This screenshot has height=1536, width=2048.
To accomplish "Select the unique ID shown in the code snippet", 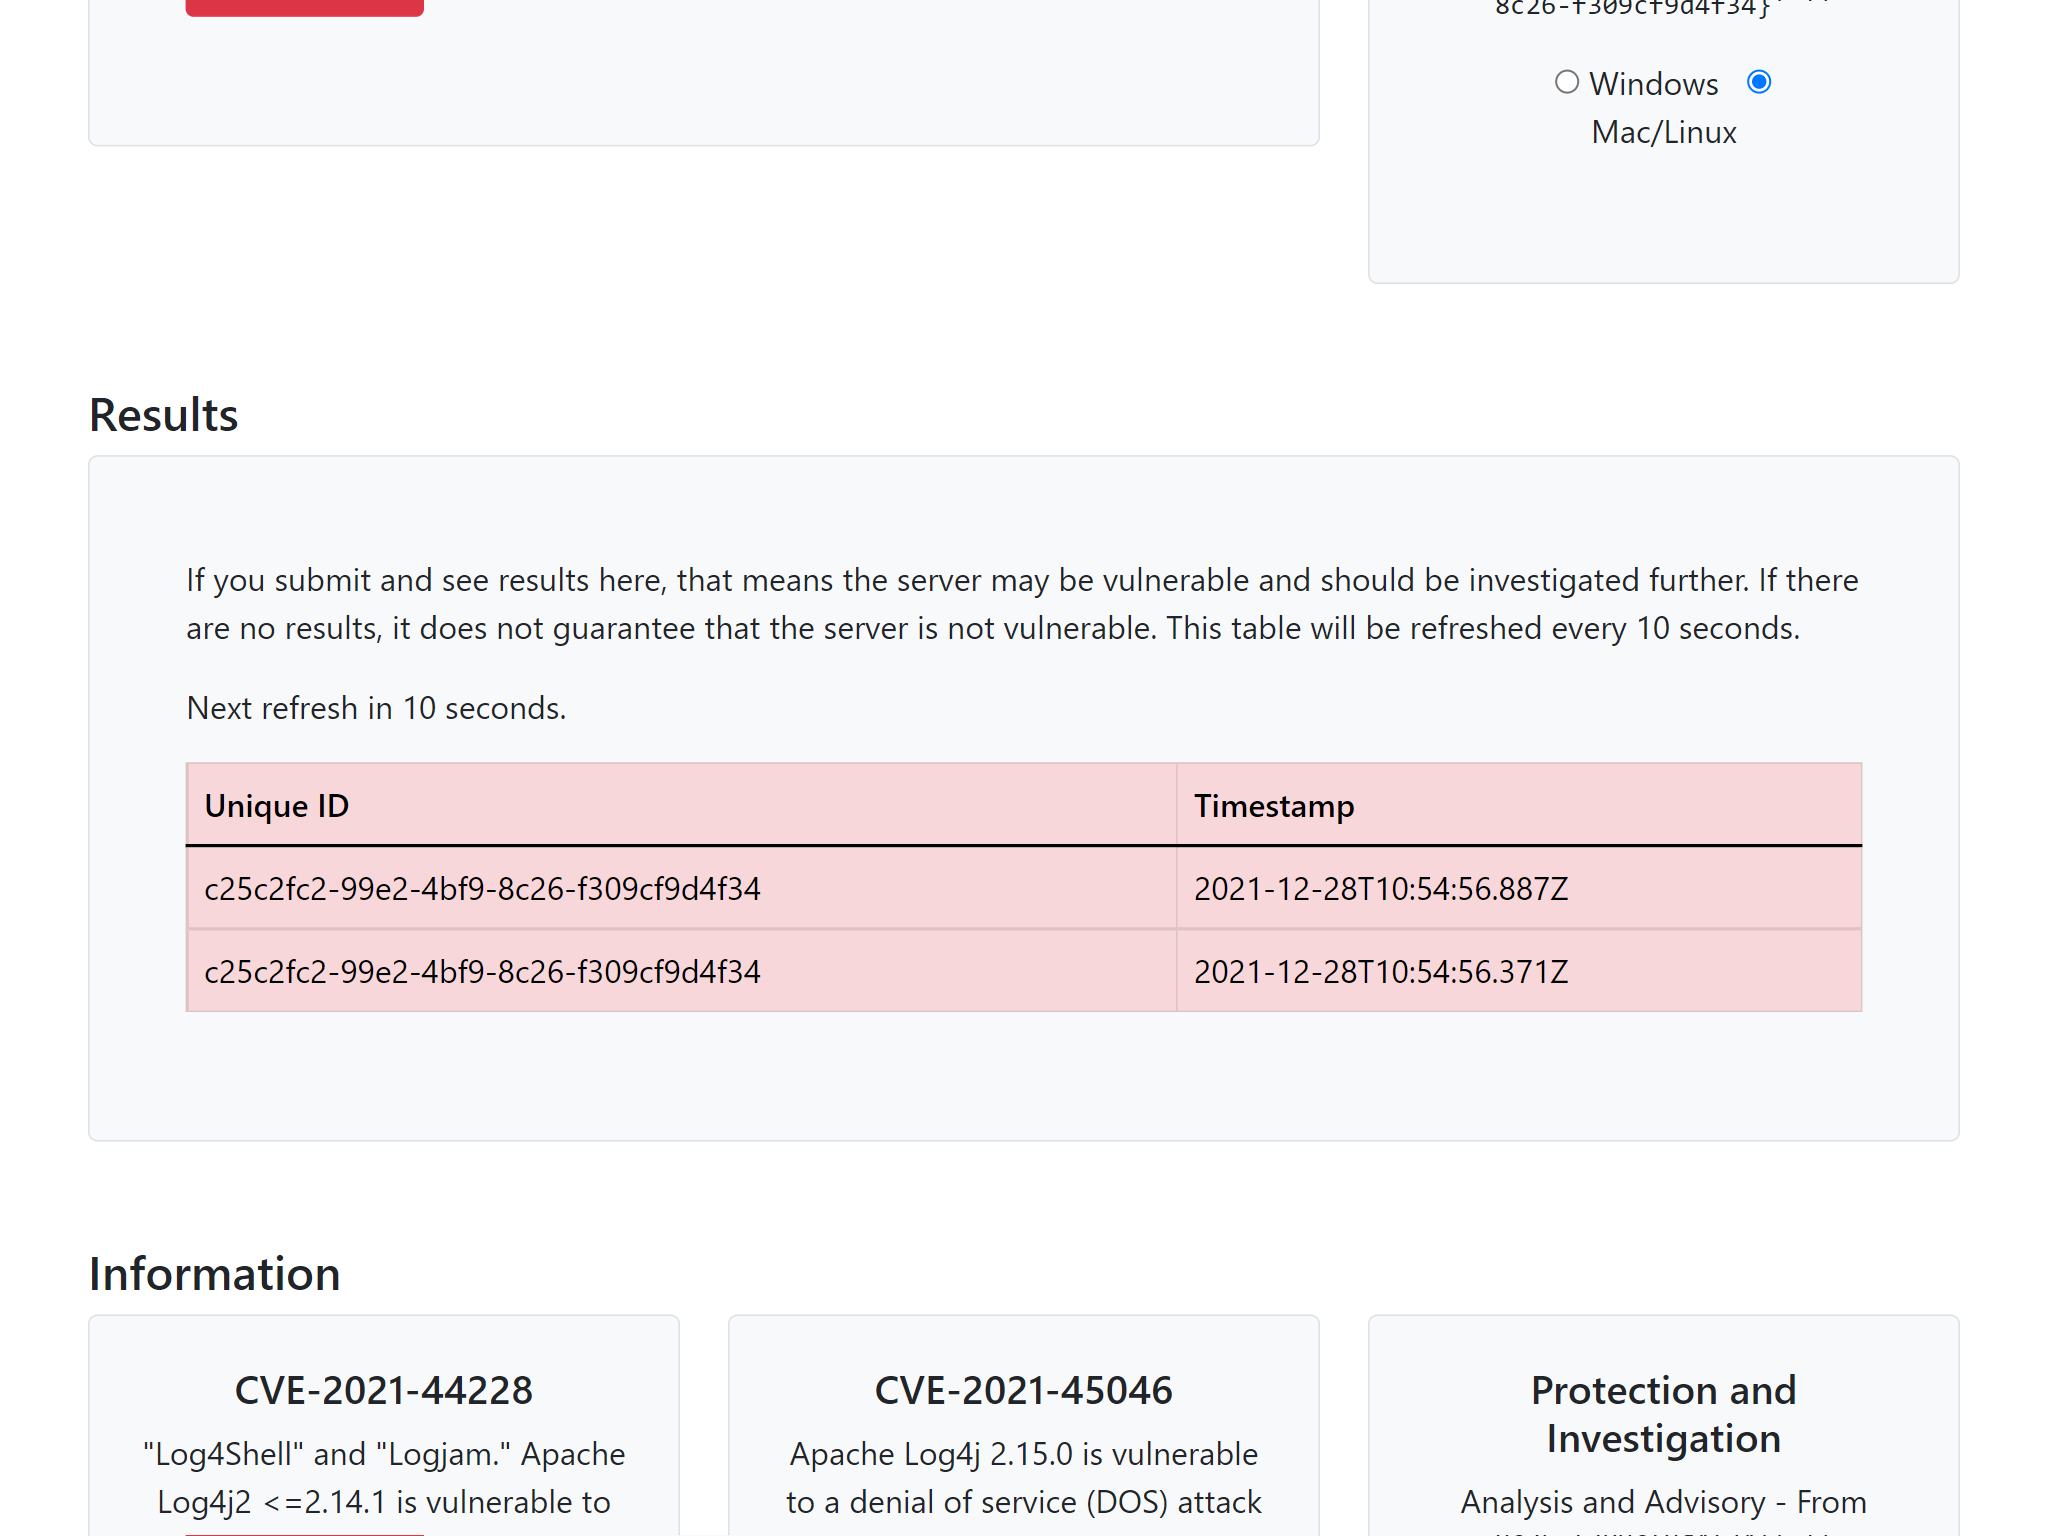I will point(1630,10).
